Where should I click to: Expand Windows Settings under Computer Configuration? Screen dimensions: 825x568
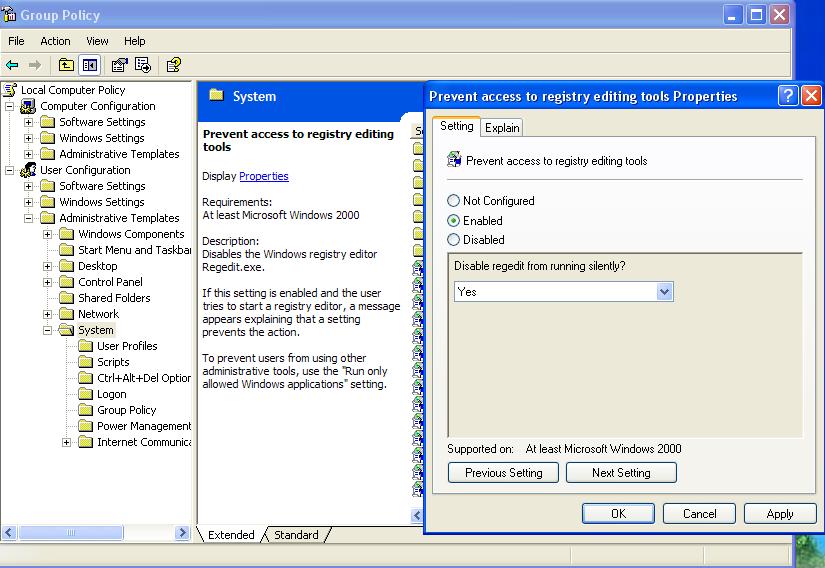28,138
